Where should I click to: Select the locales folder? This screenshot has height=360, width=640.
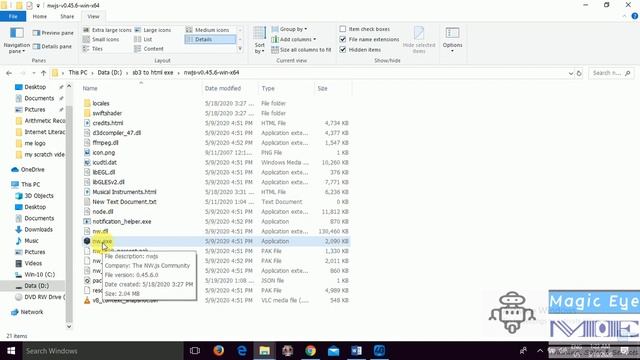(101, 103)
